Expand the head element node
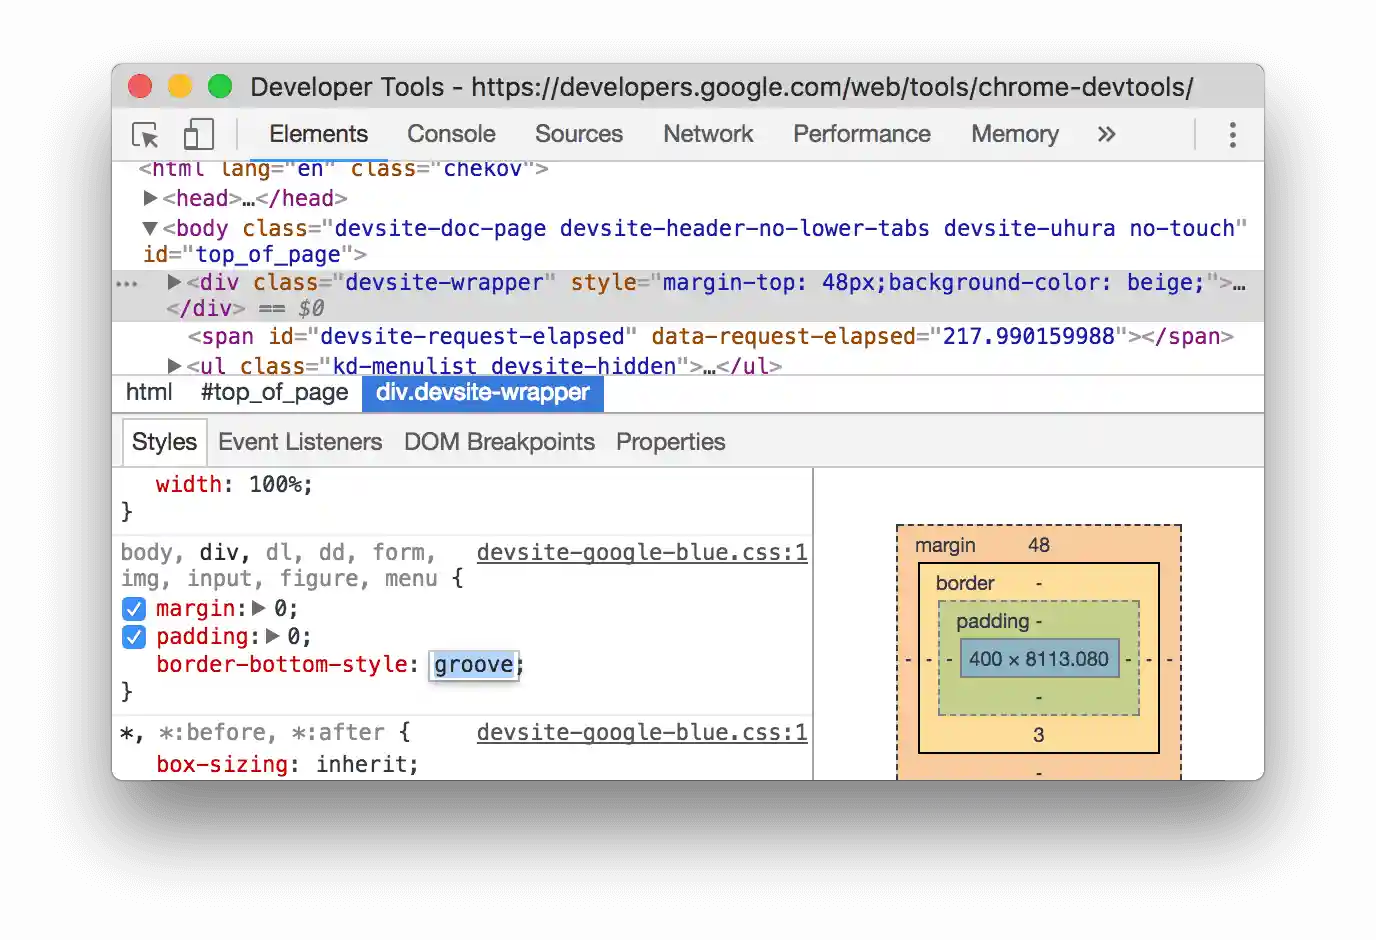Screen dimensions: 1376x940 150,199
